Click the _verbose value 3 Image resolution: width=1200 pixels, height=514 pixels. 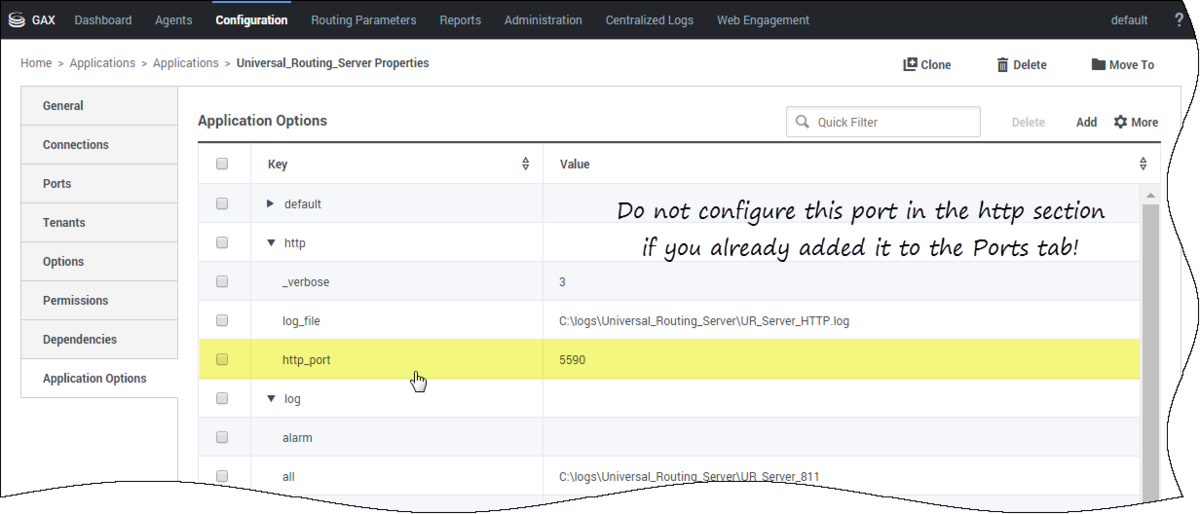(x=563, y=282)
